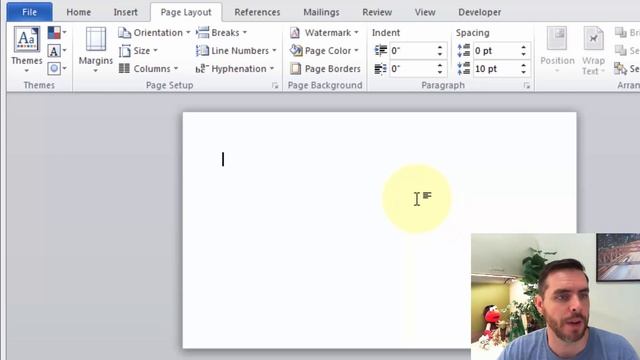This screenshot has width=640, height=360.
Task: Expand the Hyphenation dropdown arrow
Action: tap(272, 69)
